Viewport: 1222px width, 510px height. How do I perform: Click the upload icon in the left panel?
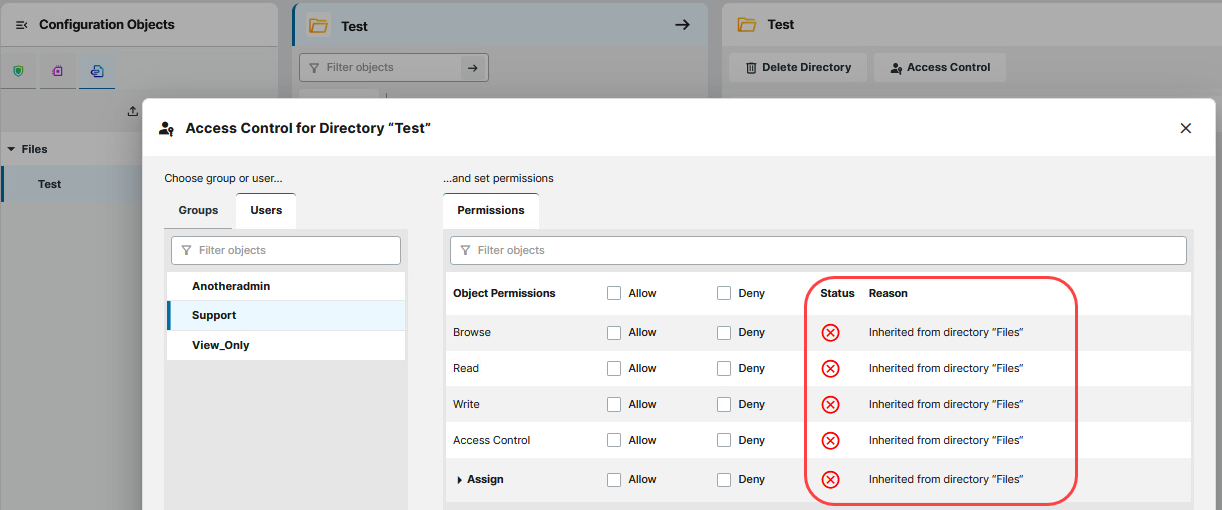click(x=133, y=112)
